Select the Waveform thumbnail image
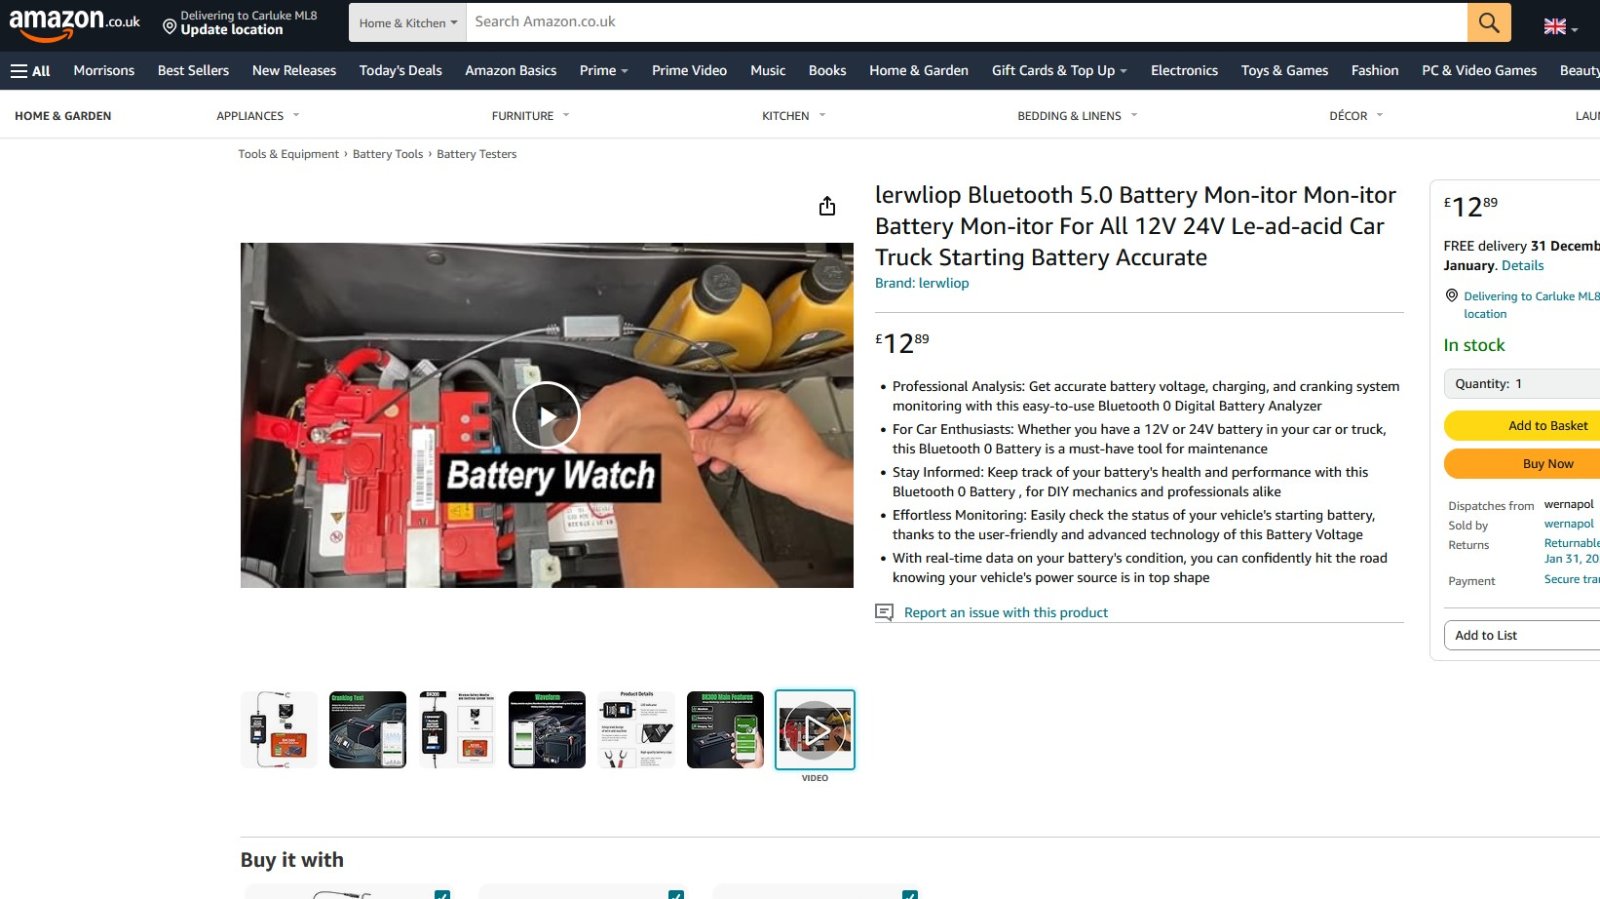 [x=547, y=729]
